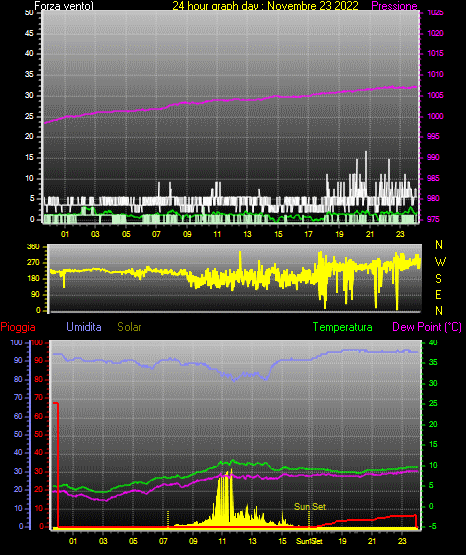The image size is (466, 555).
Task: Click the N label atop direction scale
Action: click(x=439, y=245)
